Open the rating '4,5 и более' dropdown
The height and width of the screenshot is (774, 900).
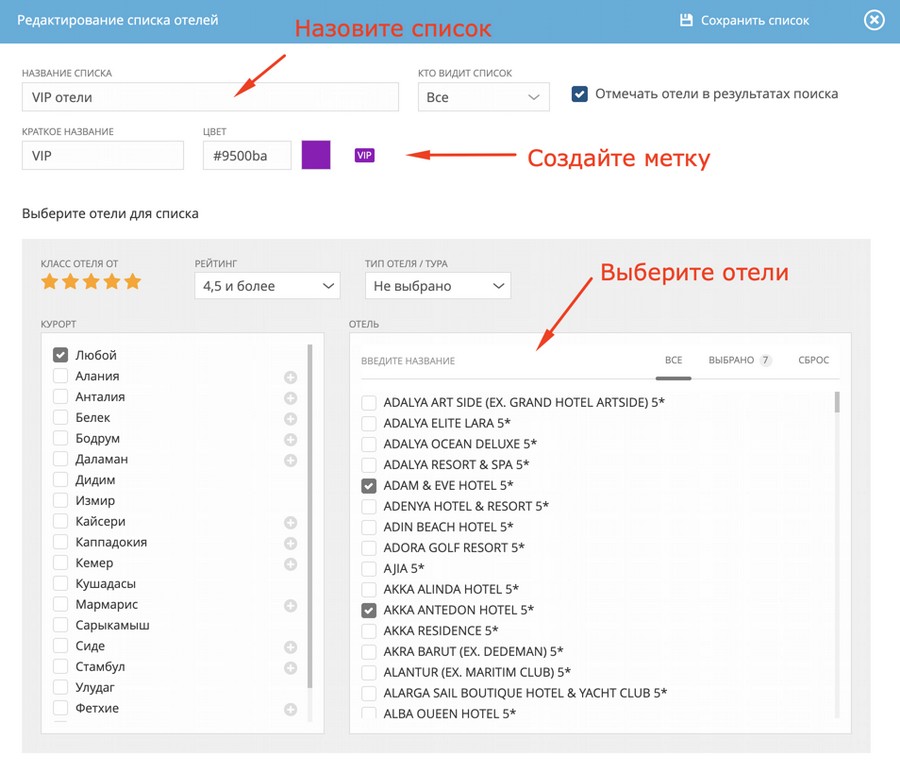267,285
